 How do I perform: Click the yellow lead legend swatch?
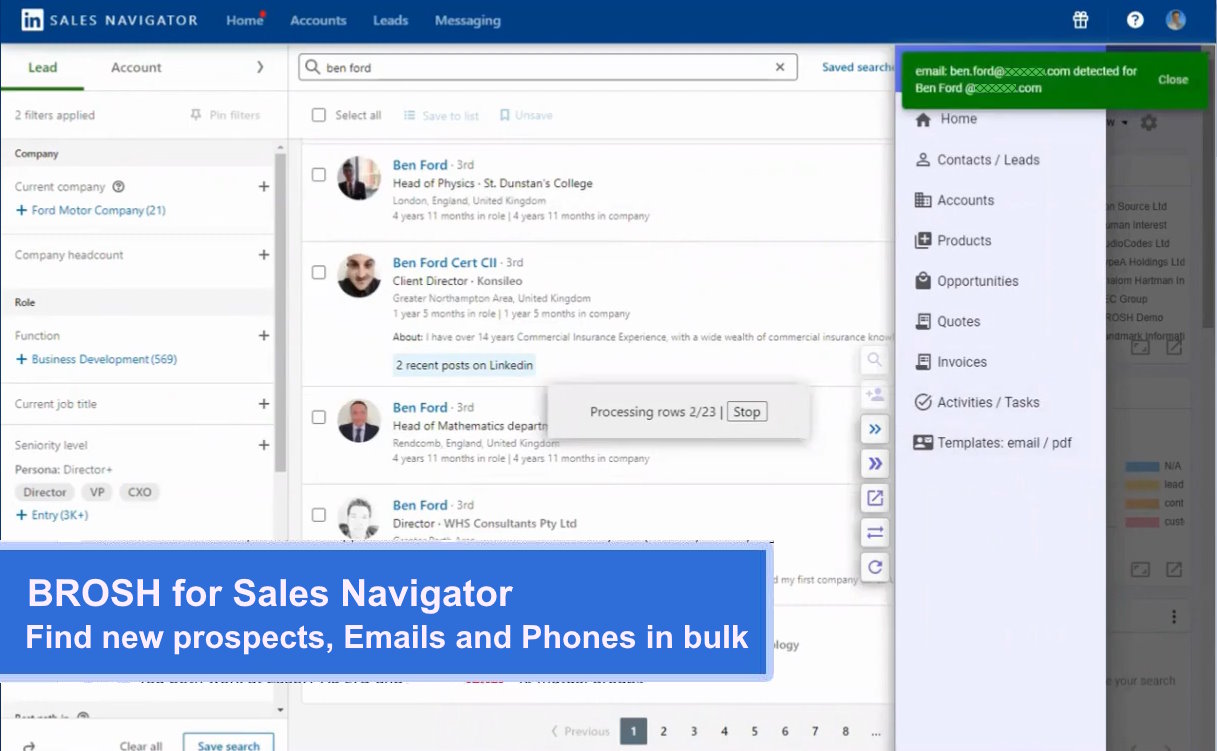[1141, 485]
